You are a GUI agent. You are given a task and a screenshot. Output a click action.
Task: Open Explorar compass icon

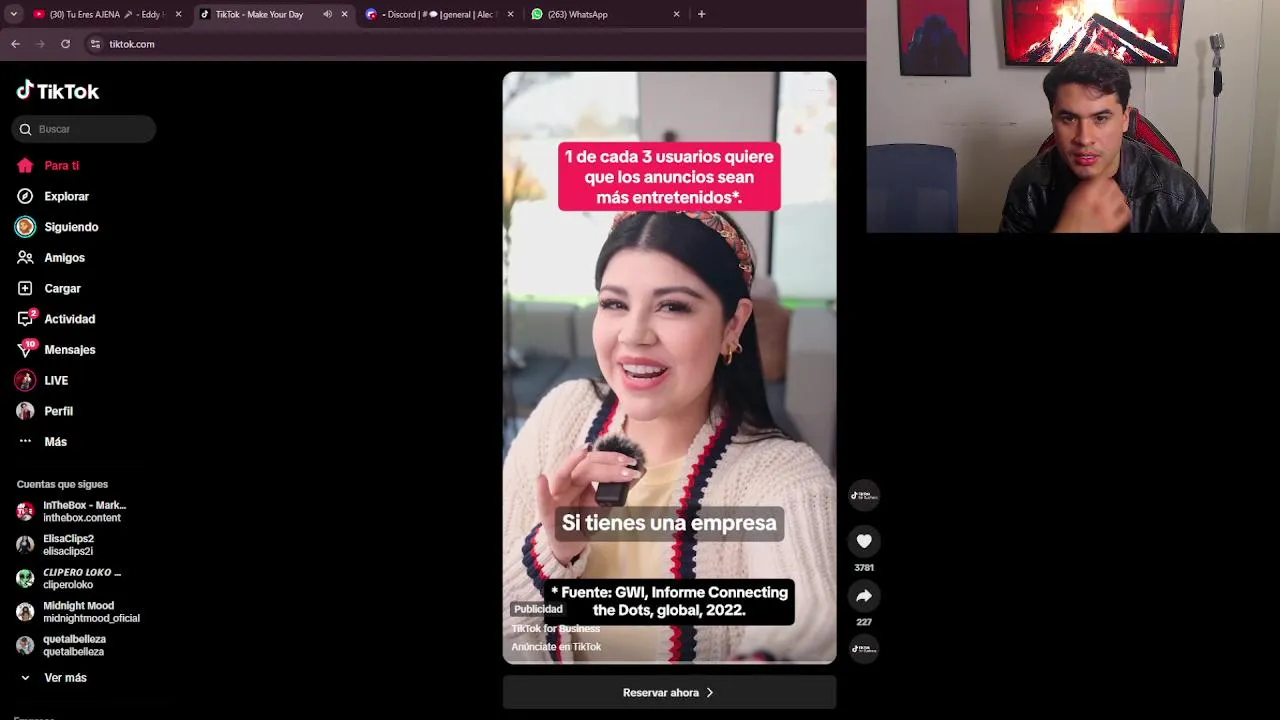(25, 197)
